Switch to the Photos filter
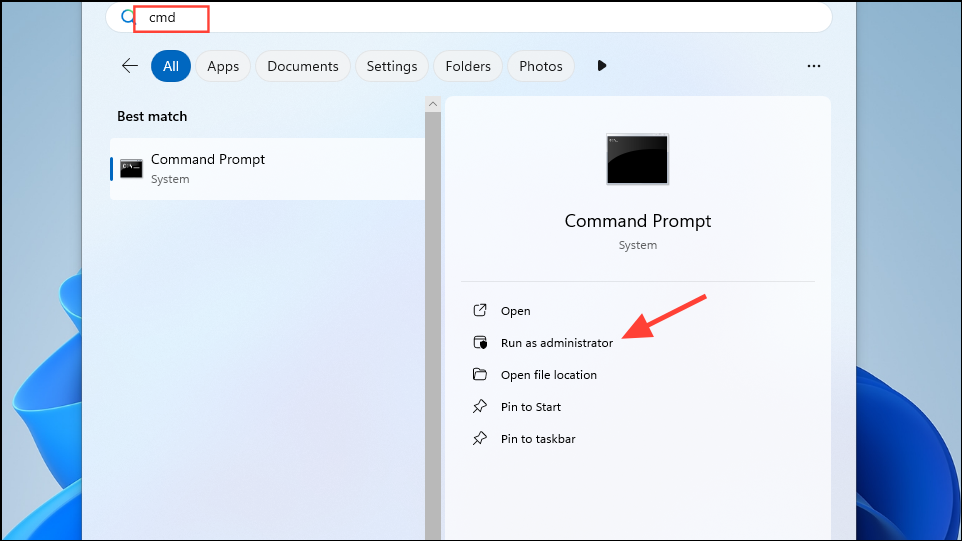Viewport: 962px width, 541px height. coord(541,66)
